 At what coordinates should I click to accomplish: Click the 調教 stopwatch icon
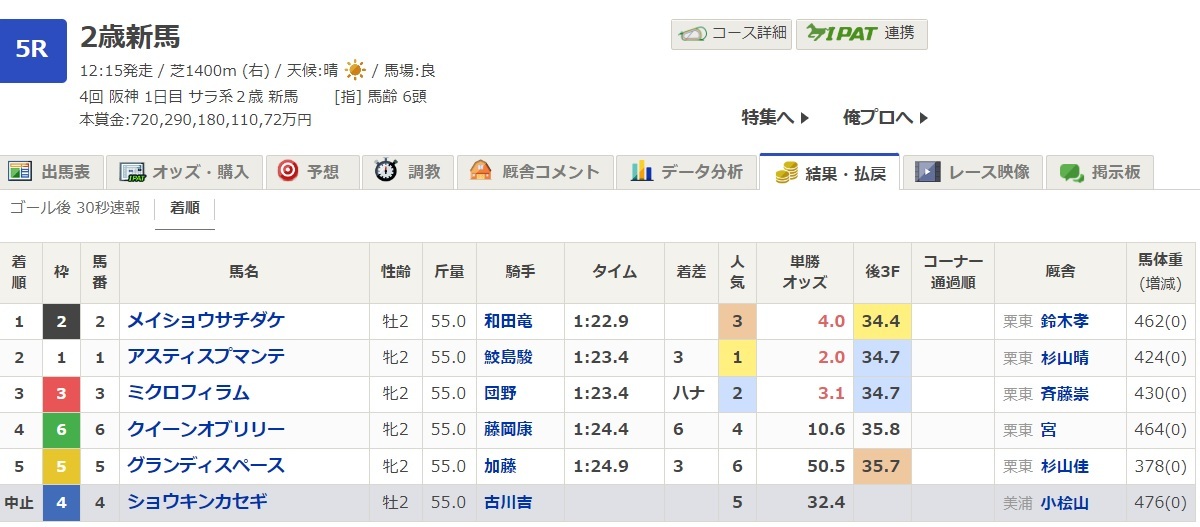coord(386,171)
